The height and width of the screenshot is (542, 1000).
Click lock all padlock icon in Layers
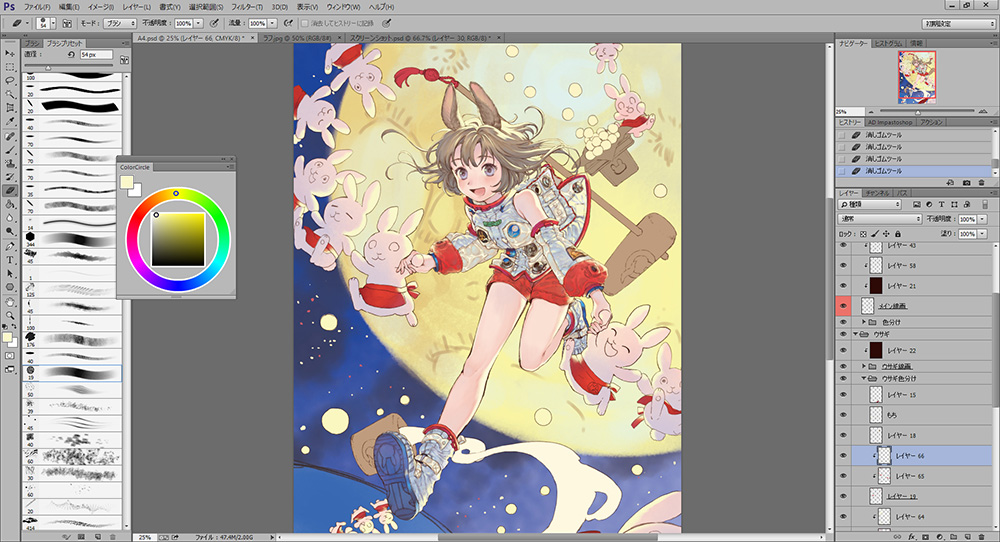(x=898, y=234)
